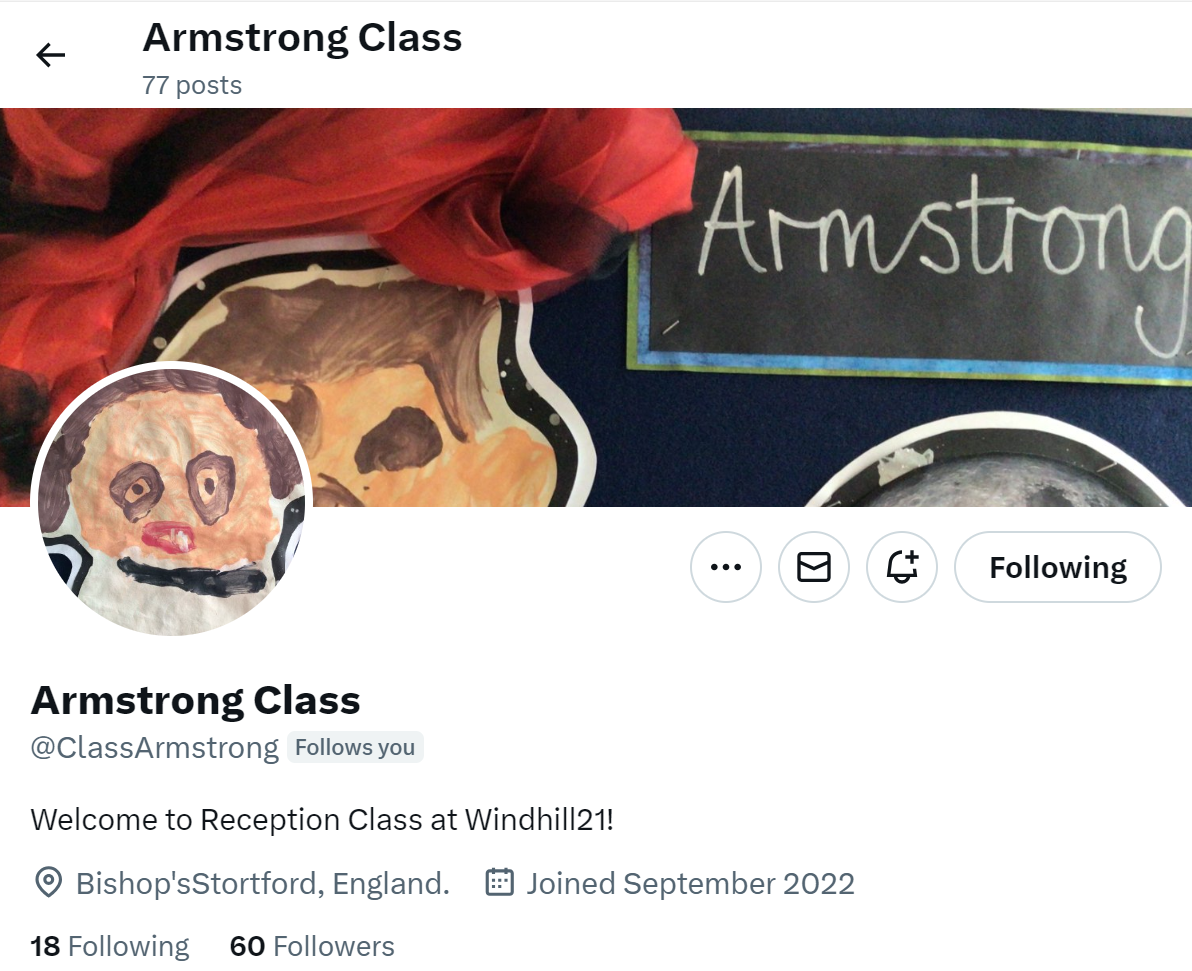Open the message envelope icon
1192x971 pixels.
pos(813,566)
